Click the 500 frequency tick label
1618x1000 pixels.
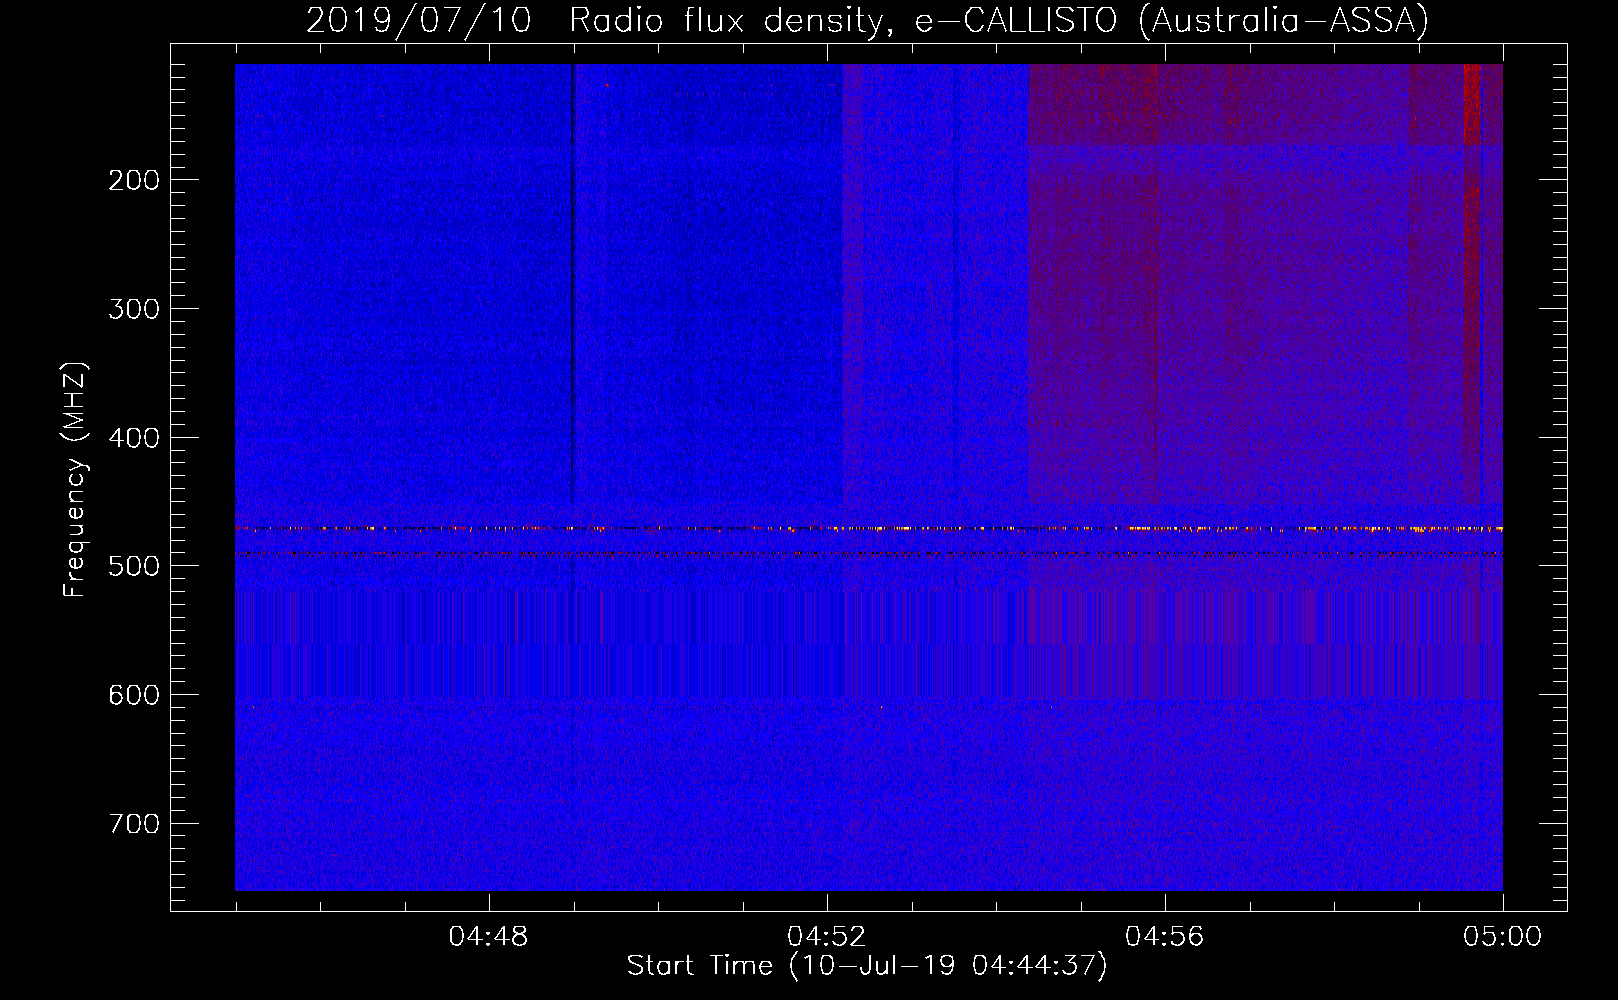[x=134, y=566]
